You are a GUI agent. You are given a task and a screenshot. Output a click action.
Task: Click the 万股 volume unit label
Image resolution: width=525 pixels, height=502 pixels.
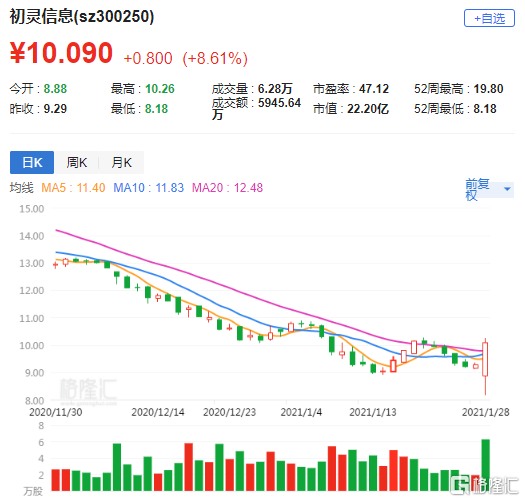click(33, 491)
